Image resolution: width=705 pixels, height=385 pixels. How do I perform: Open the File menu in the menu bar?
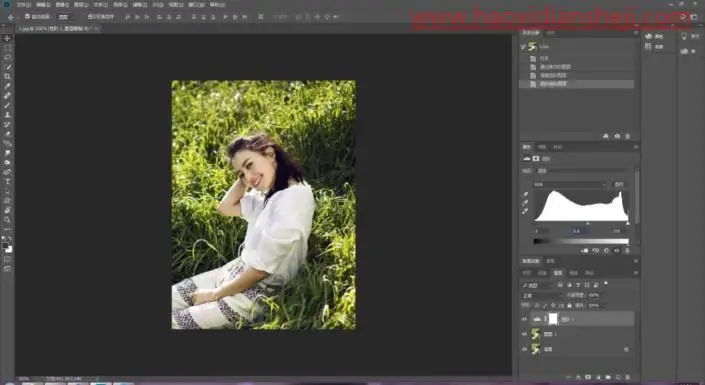pos(24,4)
